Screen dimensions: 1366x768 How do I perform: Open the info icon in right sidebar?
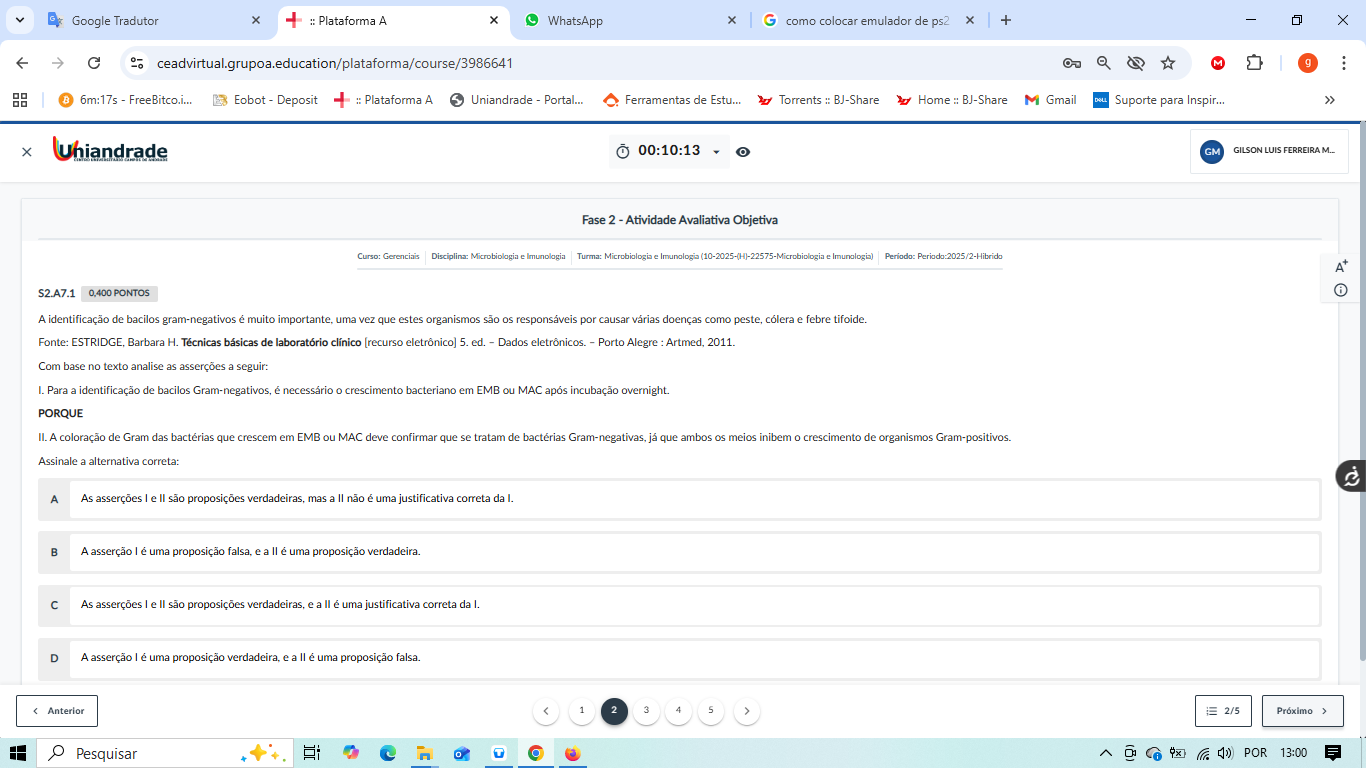pos(1341,290)
